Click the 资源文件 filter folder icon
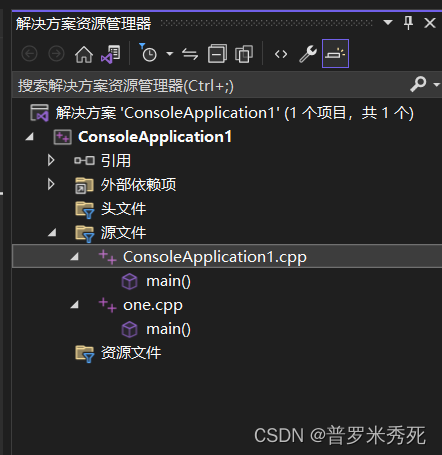 [x=85, y=354]
